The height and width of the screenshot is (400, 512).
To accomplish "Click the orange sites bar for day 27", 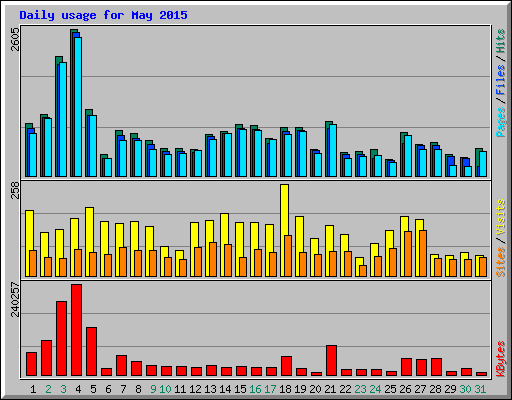I will click(423, 253).
